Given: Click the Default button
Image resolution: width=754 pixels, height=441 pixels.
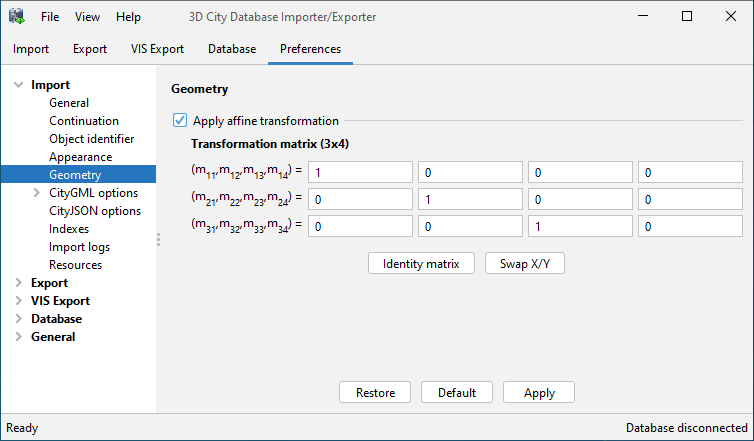Looking at the screenshot, I should (457, 392).
